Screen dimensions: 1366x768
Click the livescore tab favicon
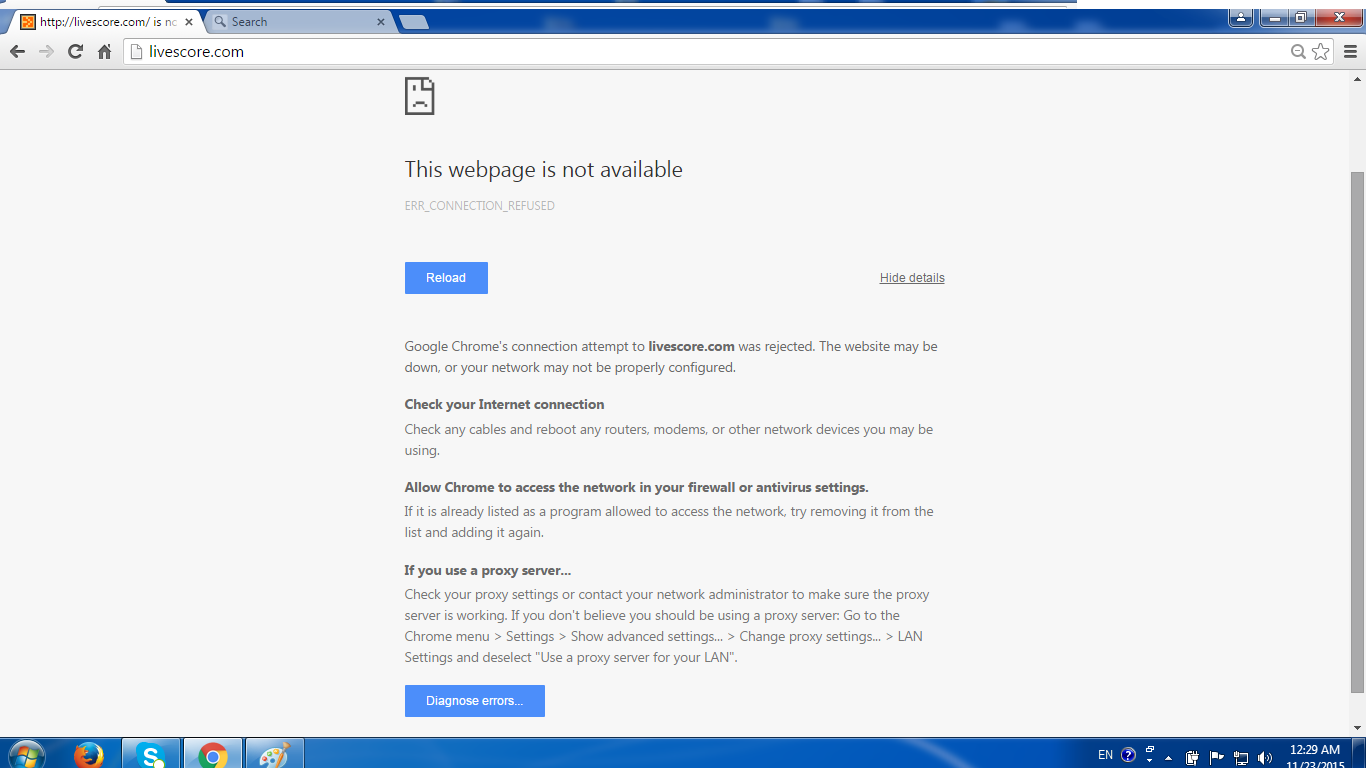[x=28, y=22]
